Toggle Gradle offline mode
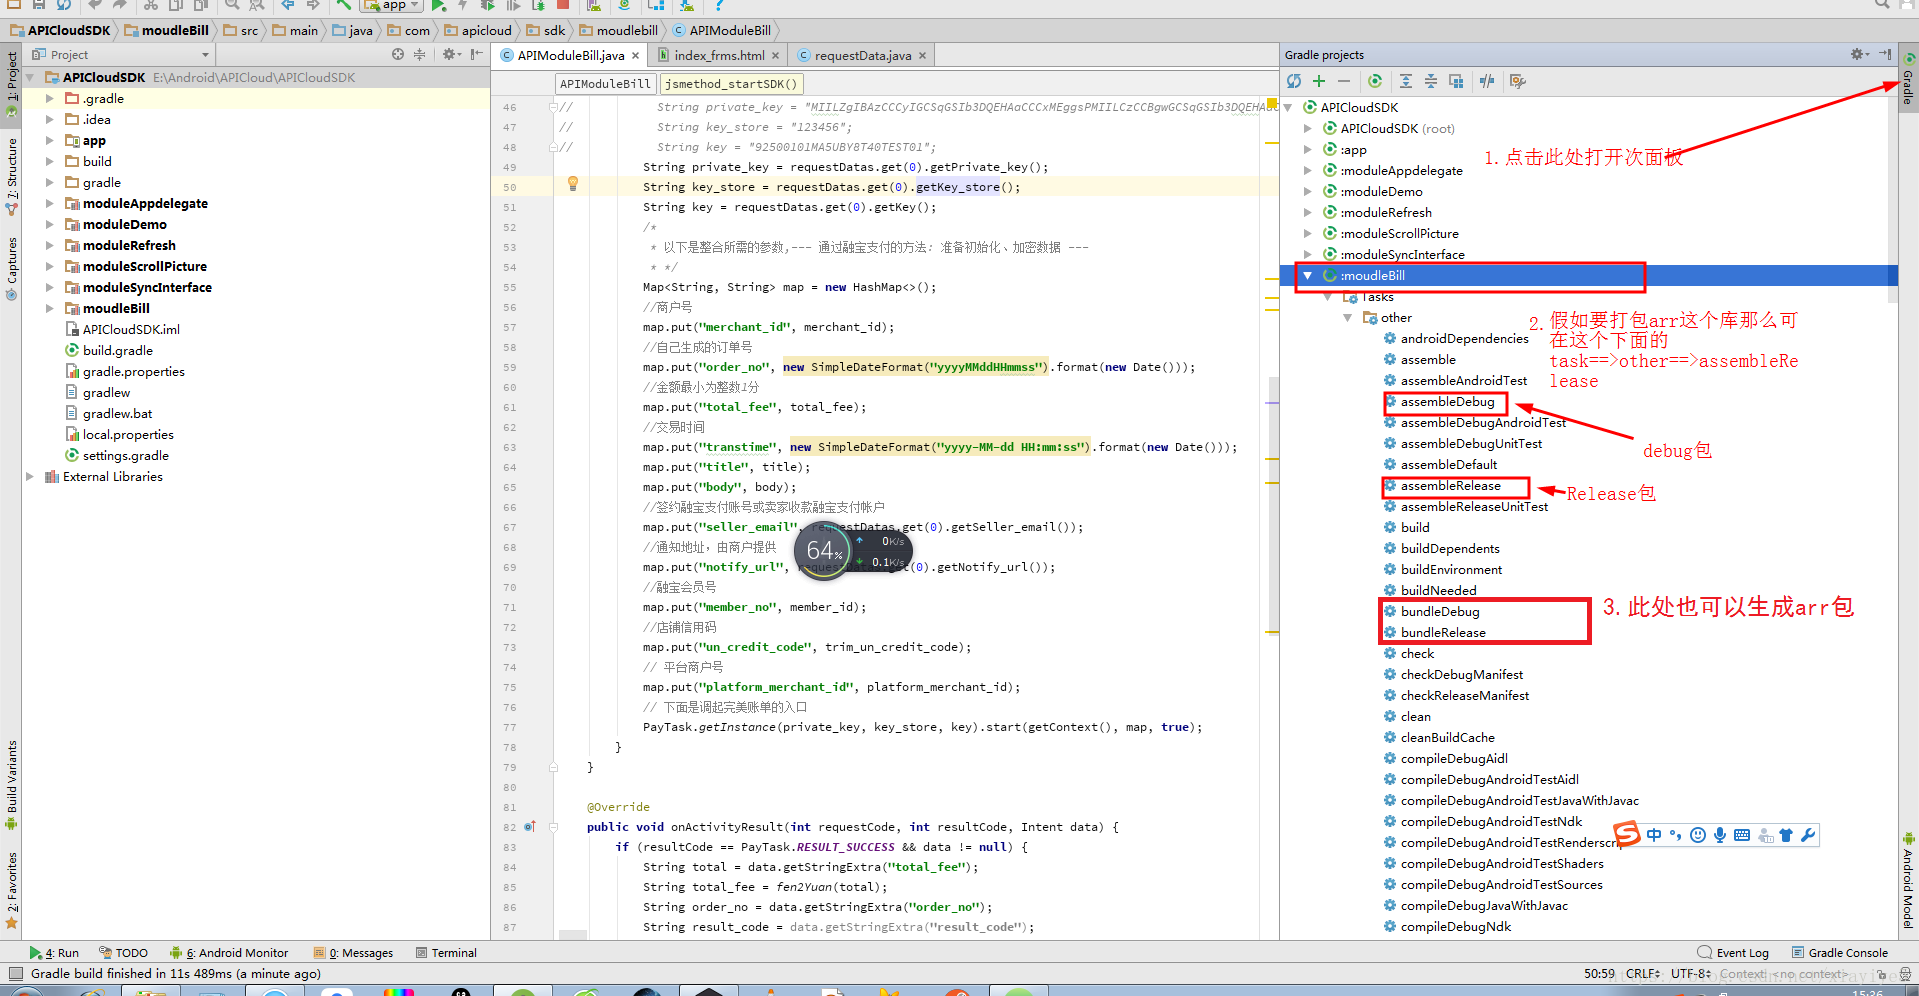 (x=1487, y=81)
